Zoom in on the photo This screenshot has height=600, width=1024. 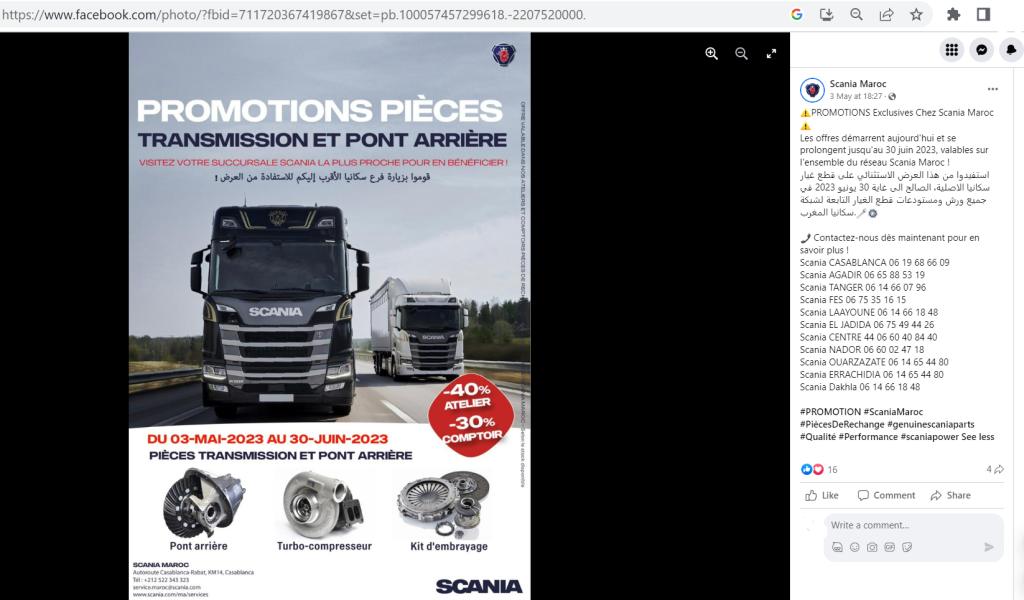711,54
